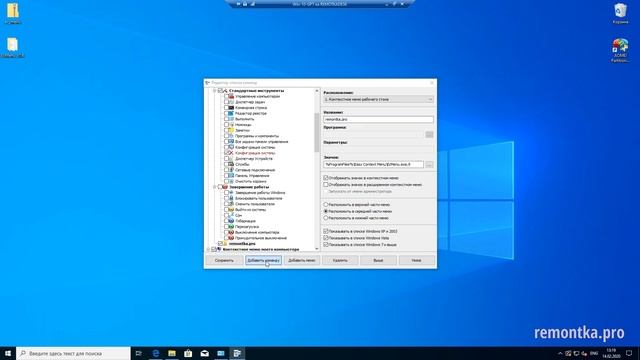Select the Сон tree item
This screenshot has width=640, height=360.
click(x=238, y=215)
